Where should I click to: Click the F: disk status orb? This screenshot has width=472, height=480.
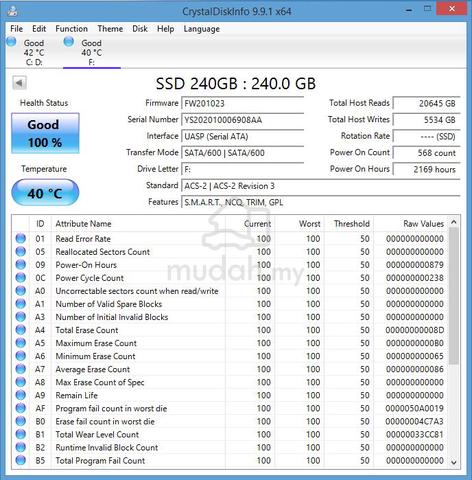click(69, 42)
